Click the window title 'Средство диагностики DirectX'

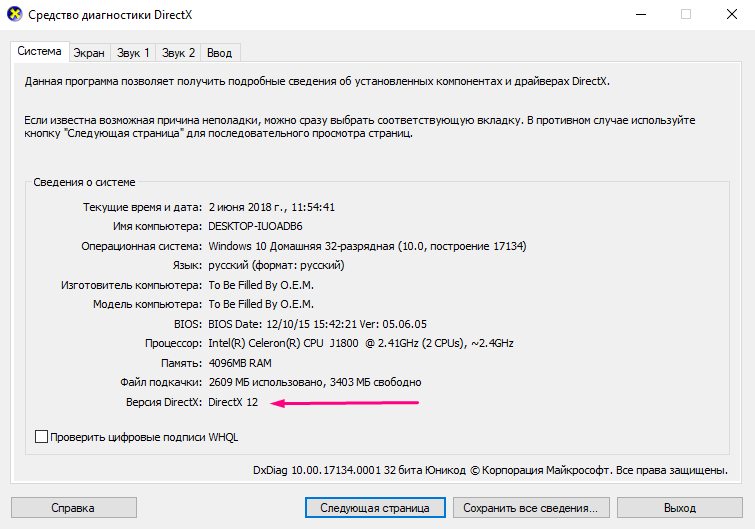(110, 15)
